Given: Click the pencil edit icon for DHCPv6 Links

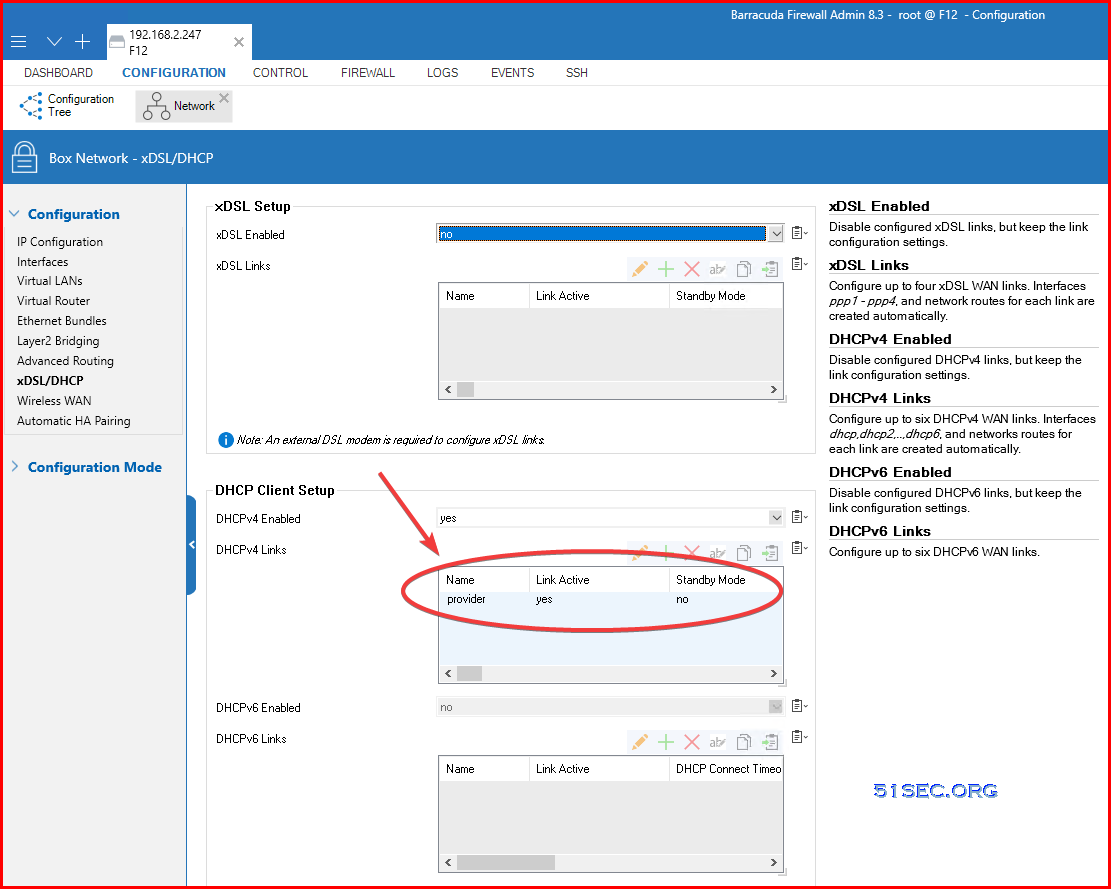Looking at the screenshot, I should tap(640, 742).
